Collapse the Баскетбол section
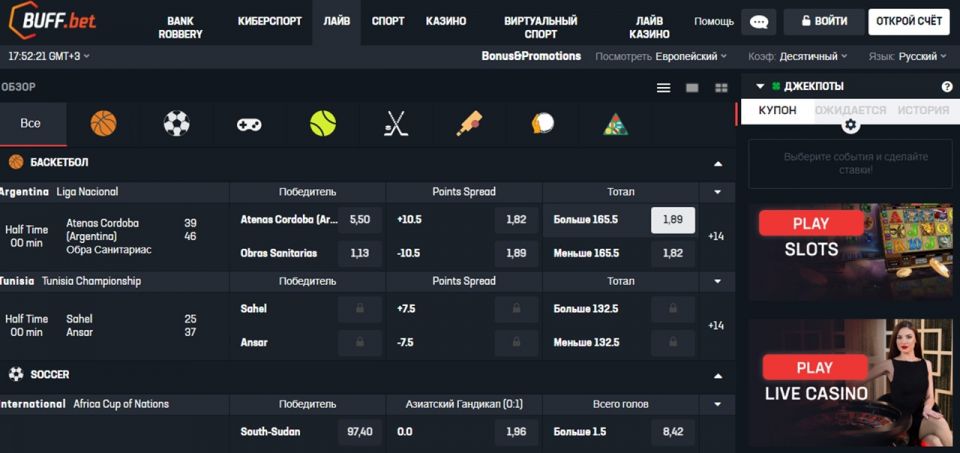 click(717, 162)
